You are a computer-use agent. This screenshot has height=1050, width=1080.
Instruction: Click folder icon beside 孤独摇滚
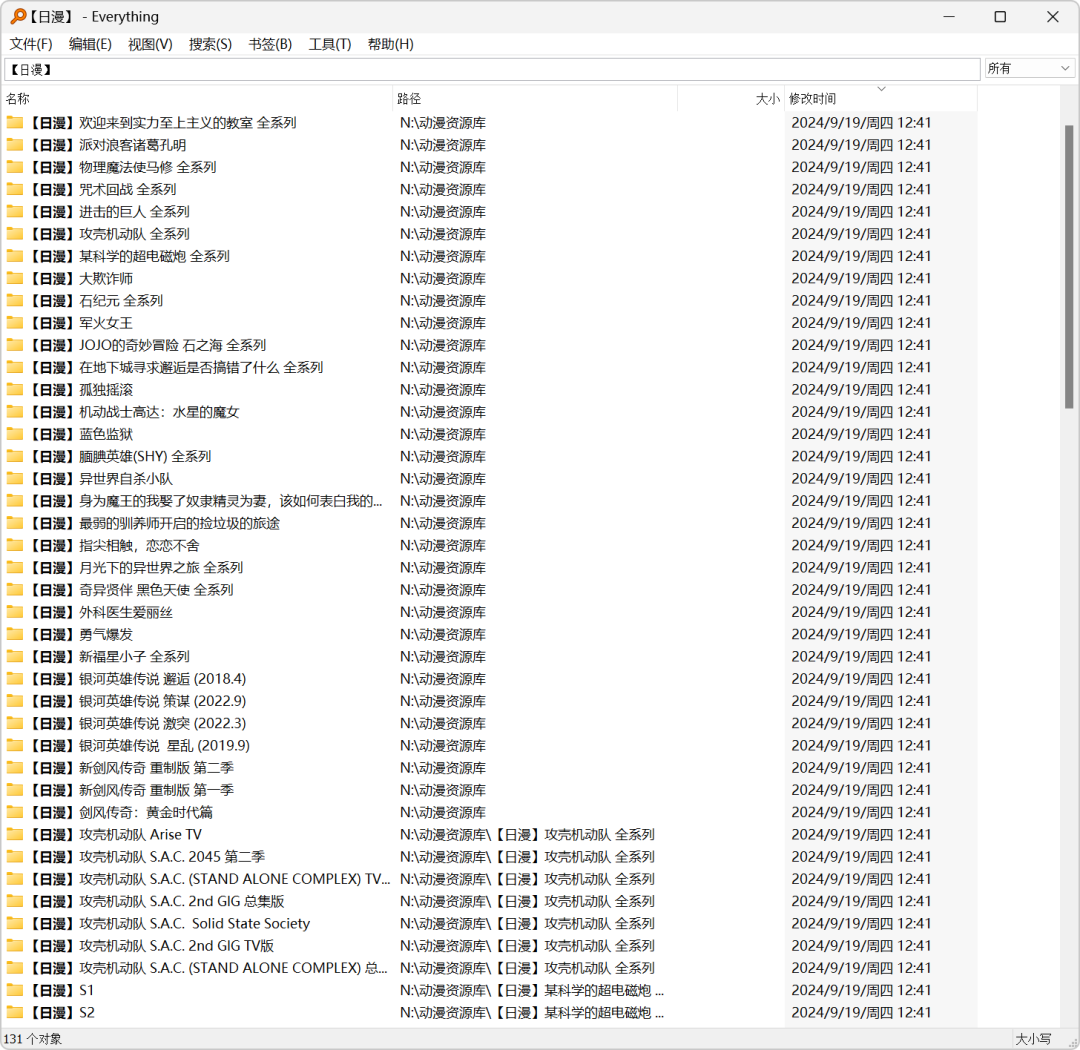[x=14, y=390]
